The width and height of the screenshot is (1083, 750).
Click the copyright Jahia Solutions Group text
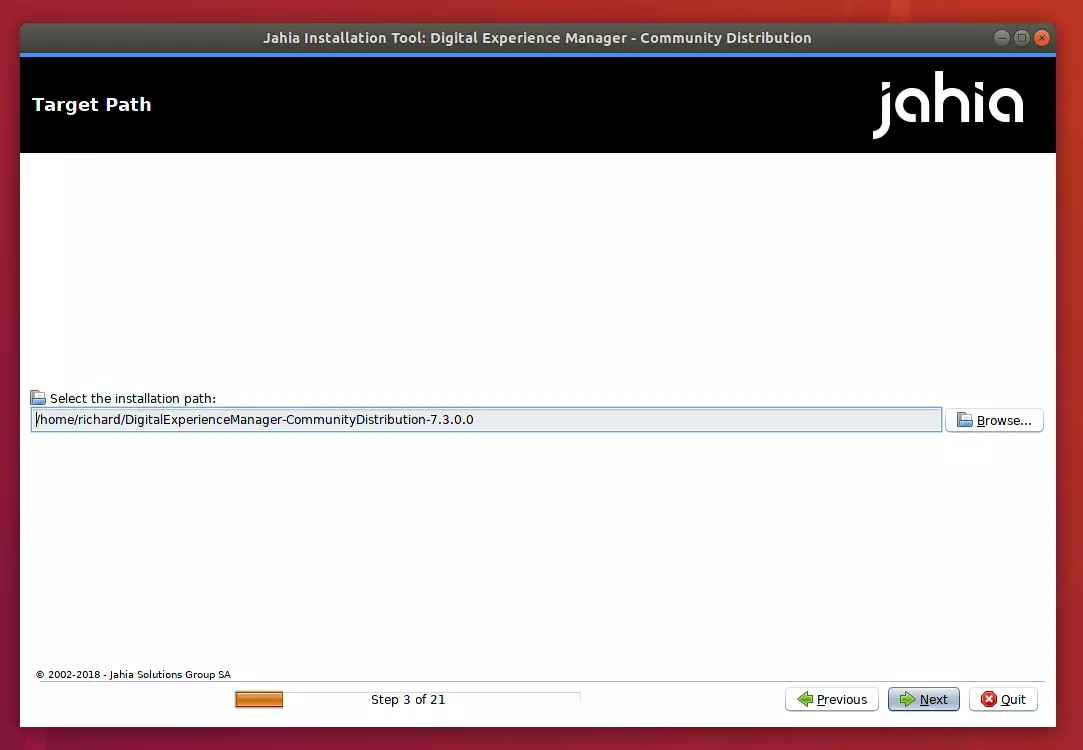point(133,674)
